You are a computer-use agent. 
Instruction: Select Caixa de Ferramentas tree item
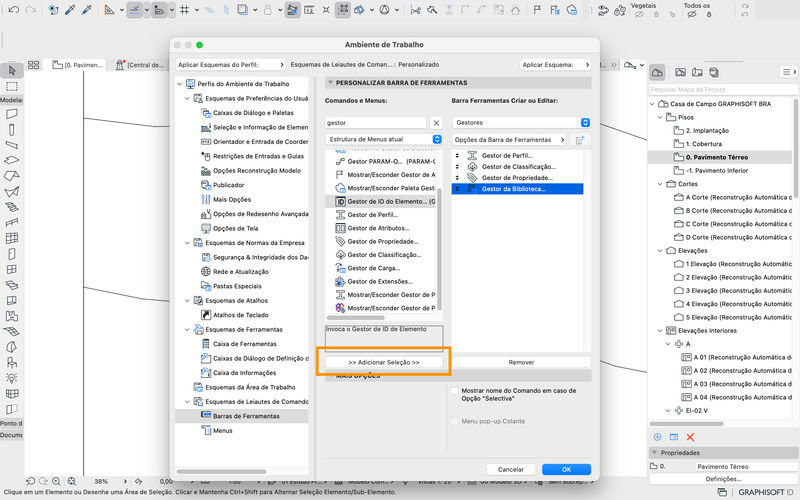(244, 344)
